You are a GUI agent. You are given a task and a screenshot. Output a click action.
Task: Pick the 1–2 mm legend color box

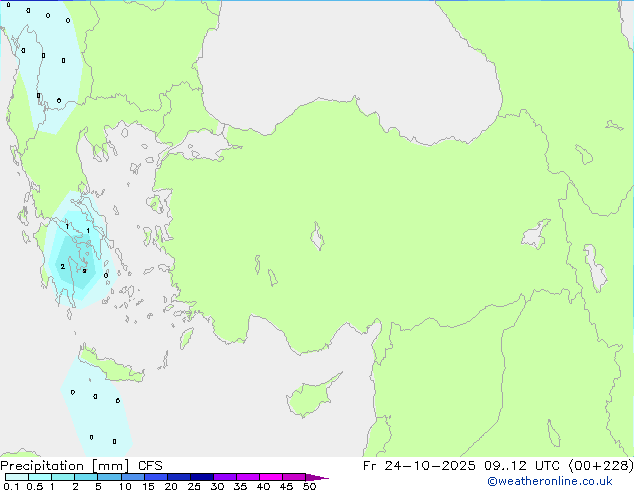tap(63, 477)
